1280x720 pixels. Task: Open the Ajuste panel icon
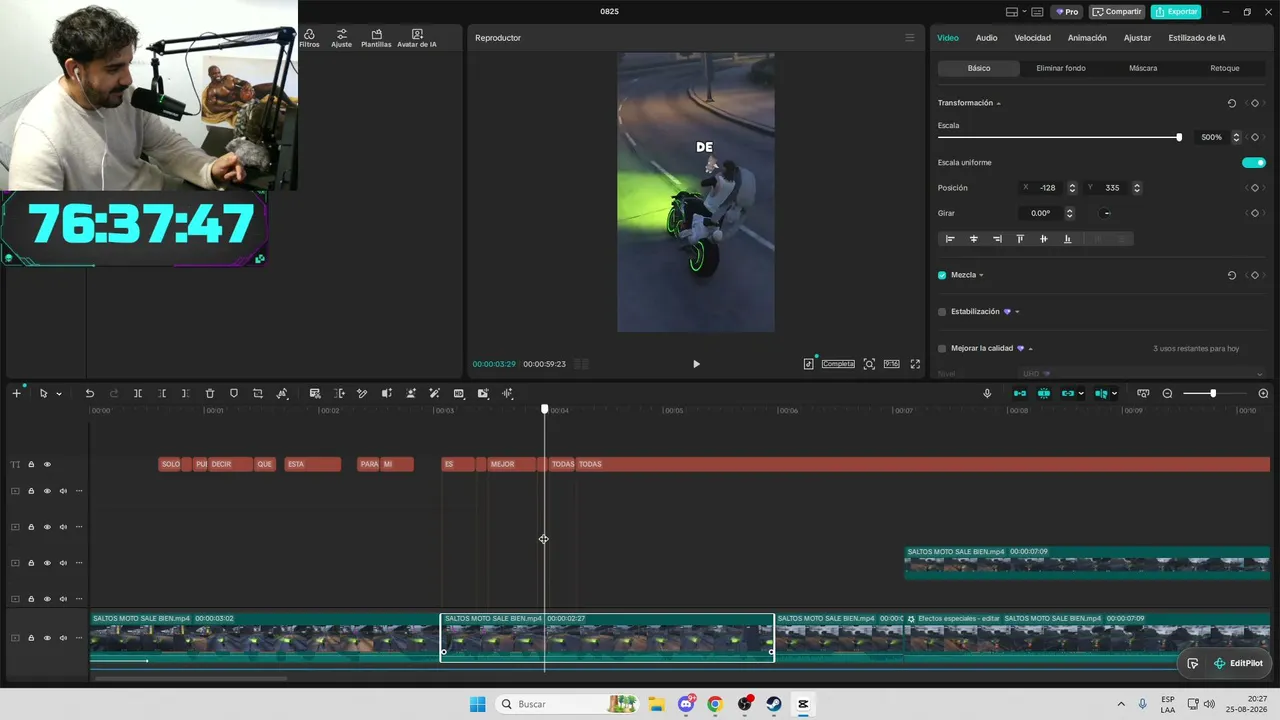point(342,38)
